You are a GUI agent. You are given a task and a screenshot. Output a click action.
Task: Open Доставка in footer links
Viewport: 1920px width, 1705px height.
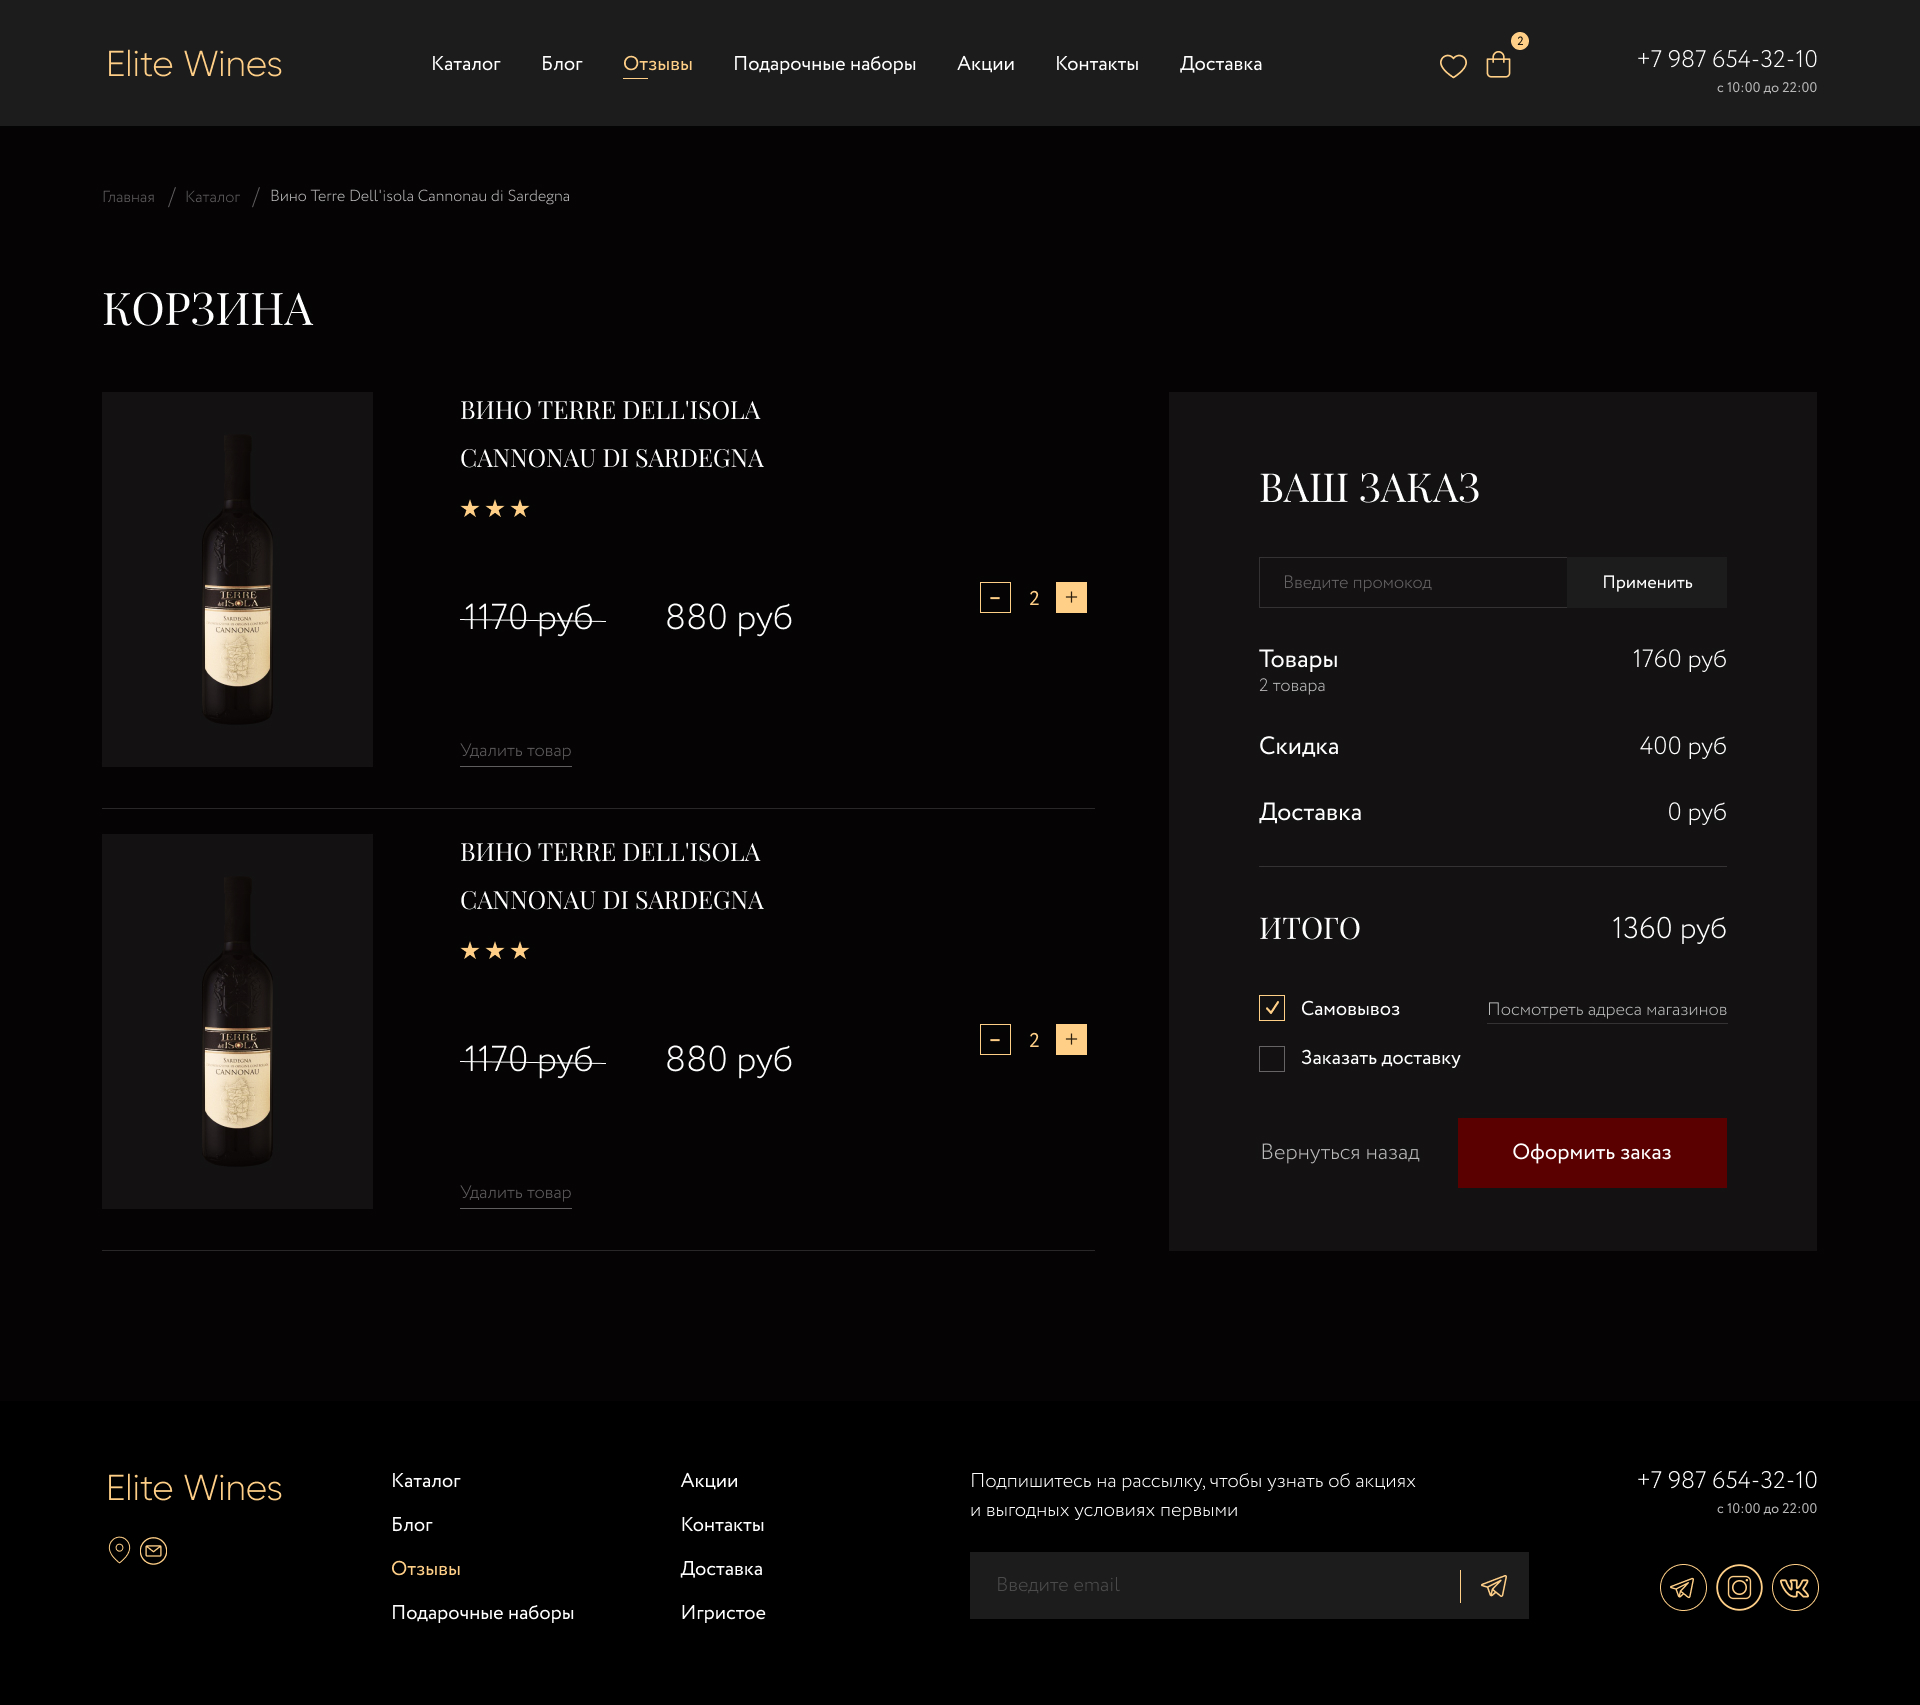pos(722,1569)
